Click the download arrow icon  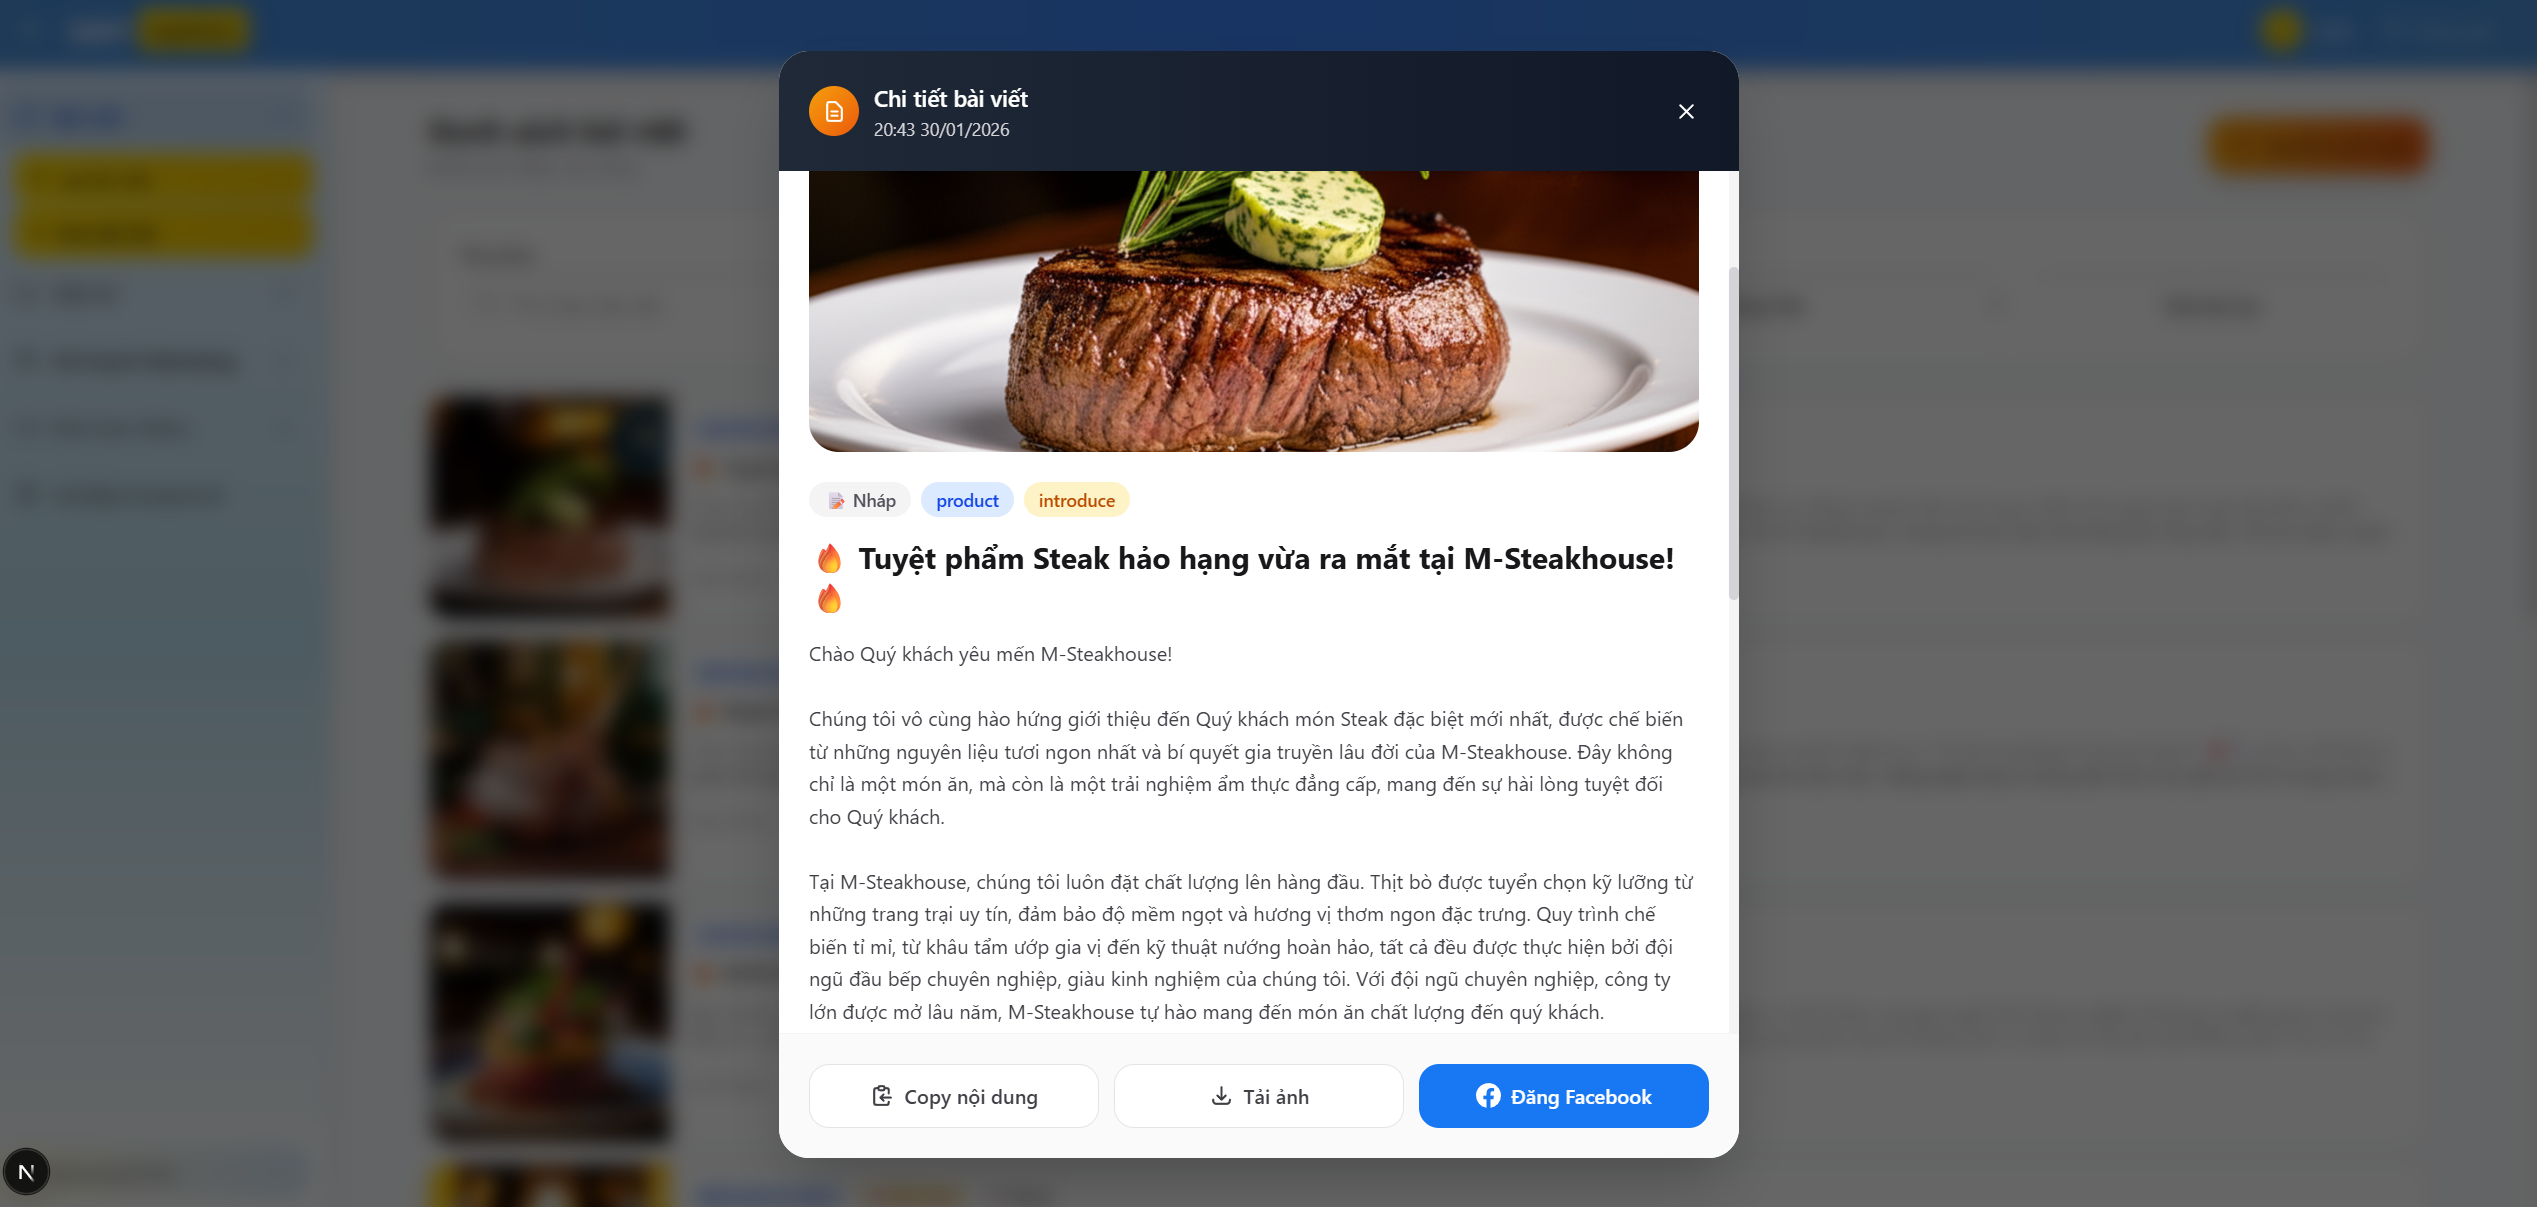pyautogui.click(x=1221, y=1096)
